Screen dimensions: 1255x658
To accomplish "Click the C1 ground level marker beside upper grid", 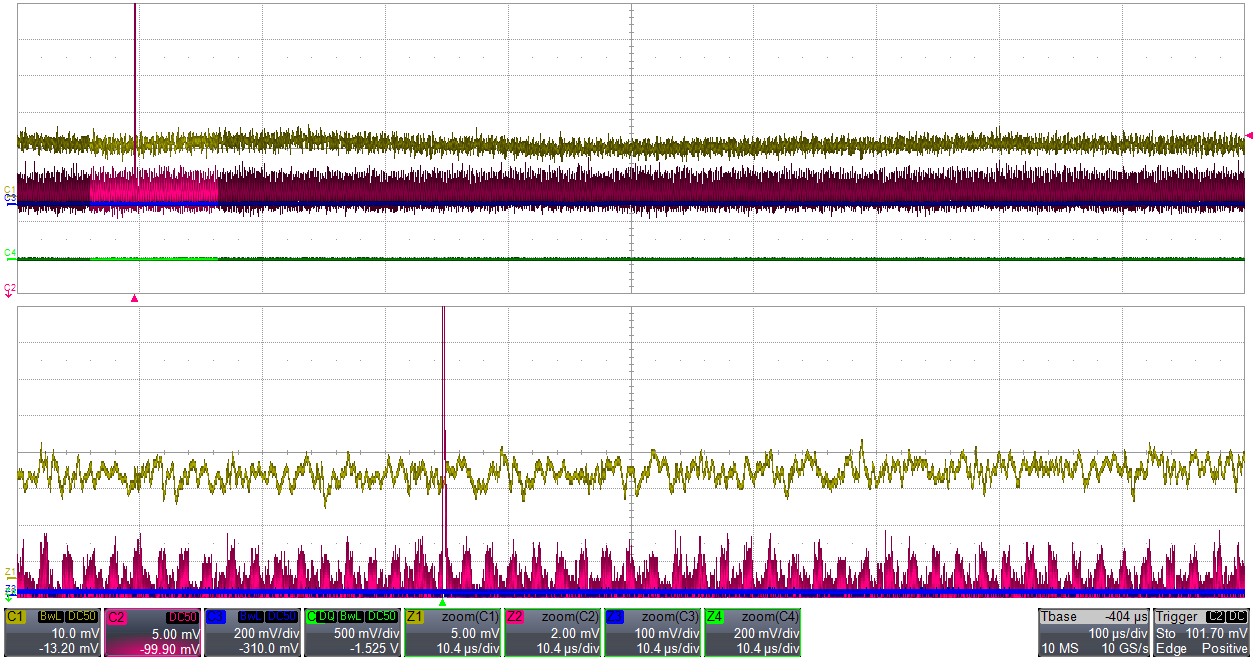I will (9, 189).
